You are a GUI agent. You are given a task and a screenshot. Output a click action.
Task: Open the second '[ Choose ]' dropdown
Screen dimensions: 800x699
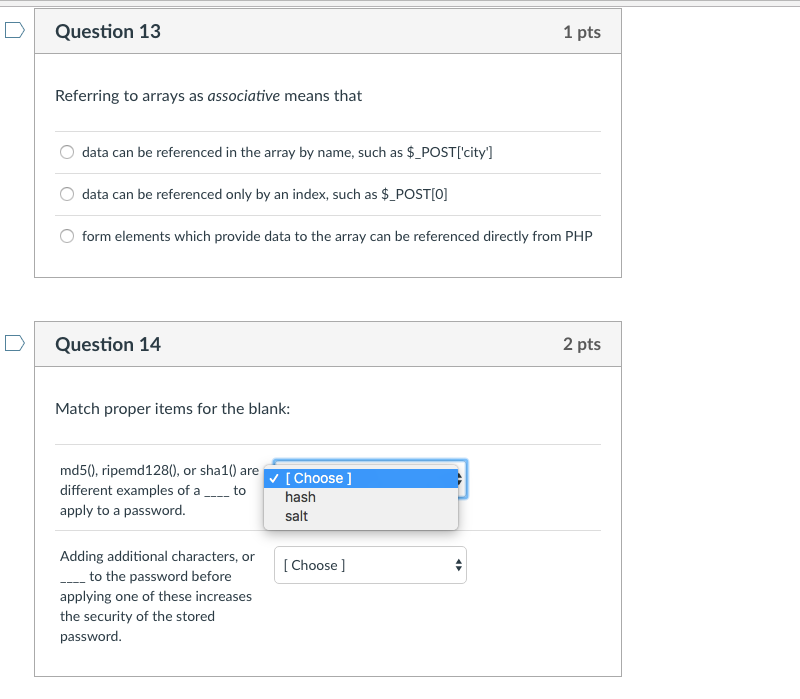coord(370,565)
